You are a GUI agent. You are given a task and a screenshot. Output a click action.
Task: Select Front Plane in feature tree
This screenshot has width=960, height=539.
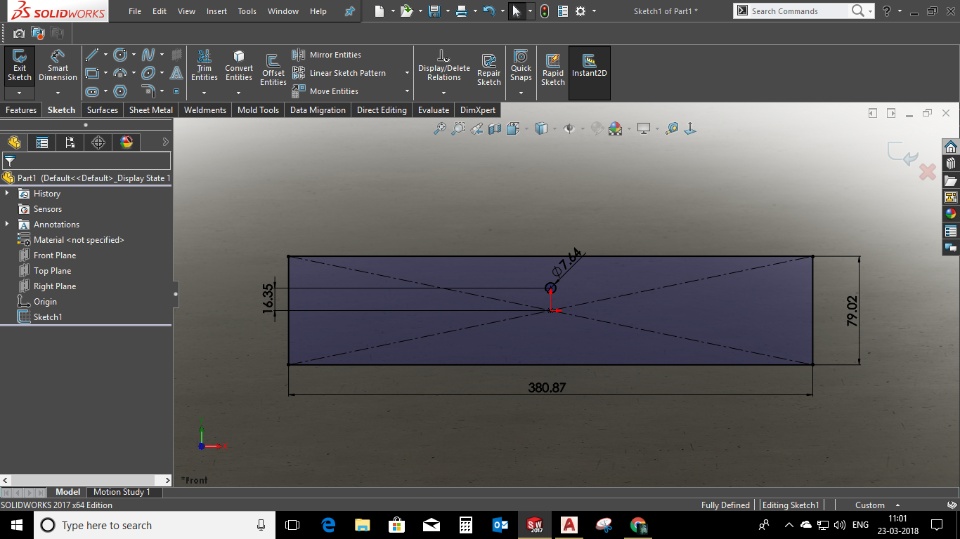tap(54, 255)
